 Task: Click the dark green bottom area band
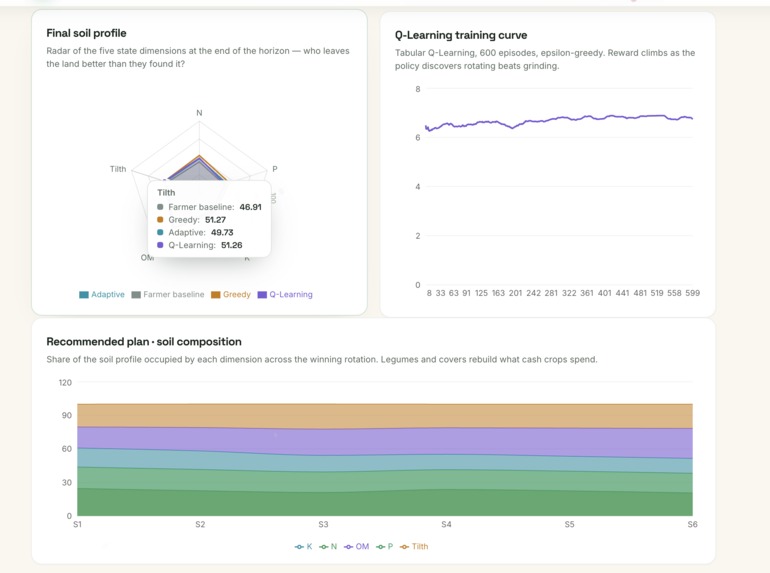click(385, 503)
